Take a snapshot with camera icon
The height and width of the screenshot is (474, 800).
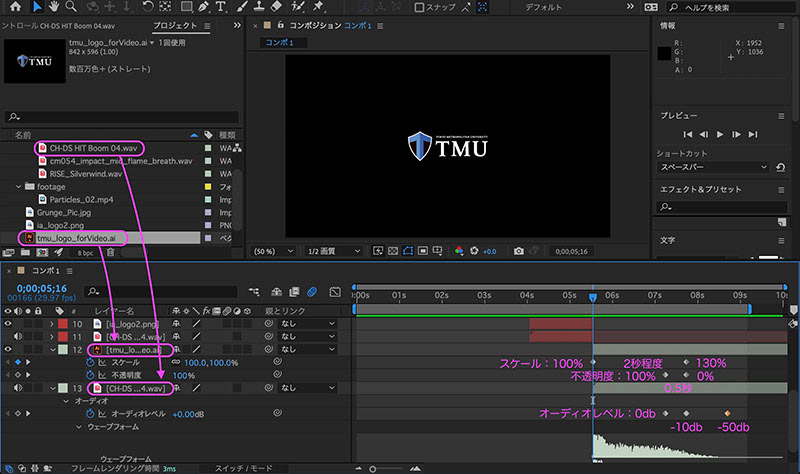518,251
